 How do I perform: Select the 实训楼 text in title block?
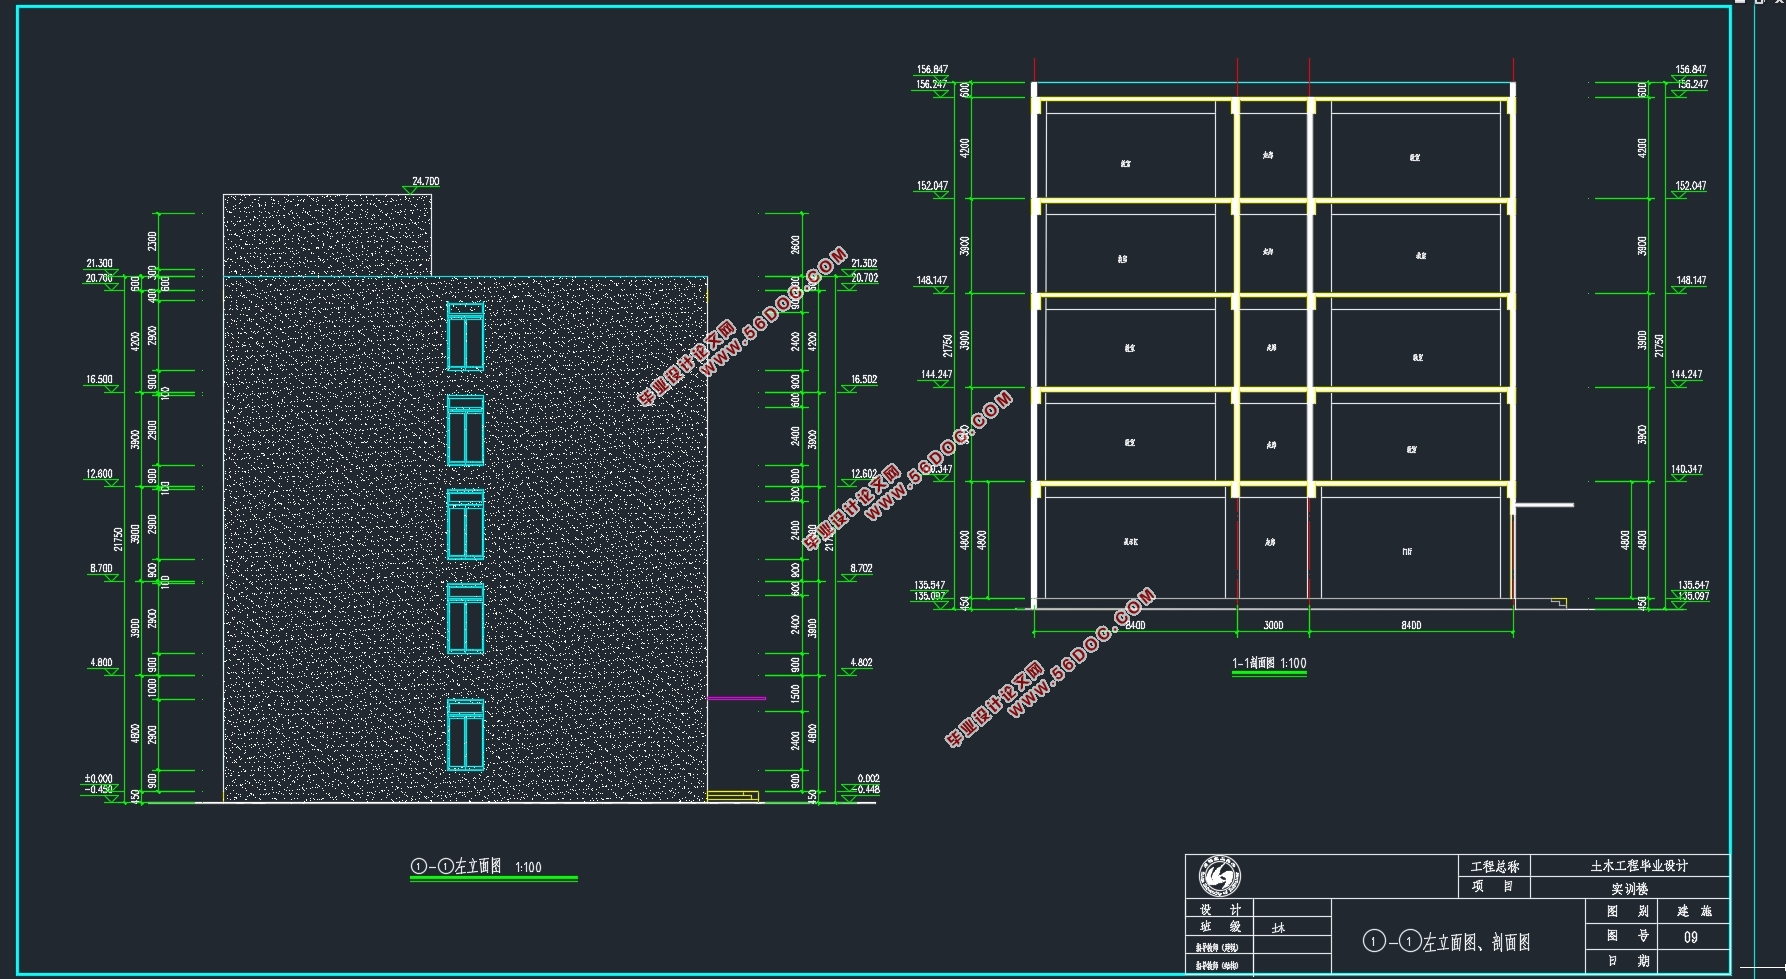[1629, 888]
